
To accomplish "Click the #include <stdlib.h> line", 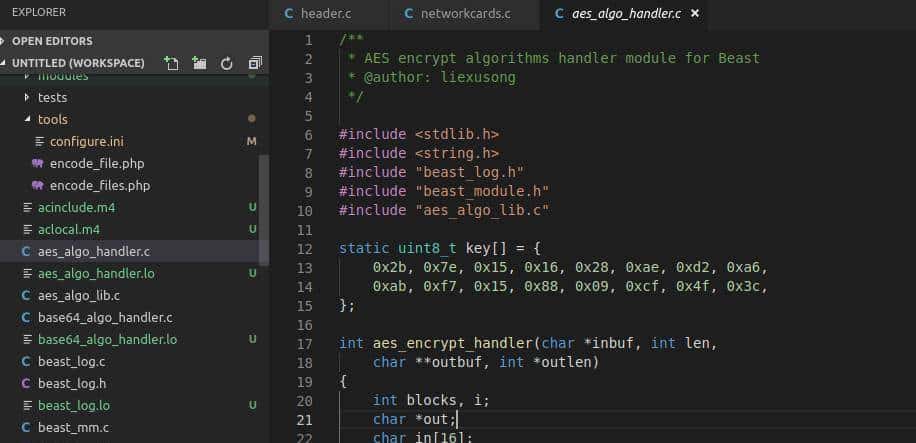I will pos(419,134).
